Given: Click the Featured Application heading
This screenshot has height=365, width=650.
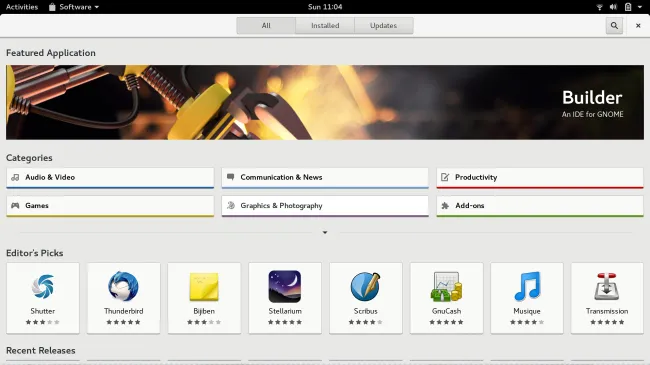Looking at the screenshot, I should click(x=51, y=53).
